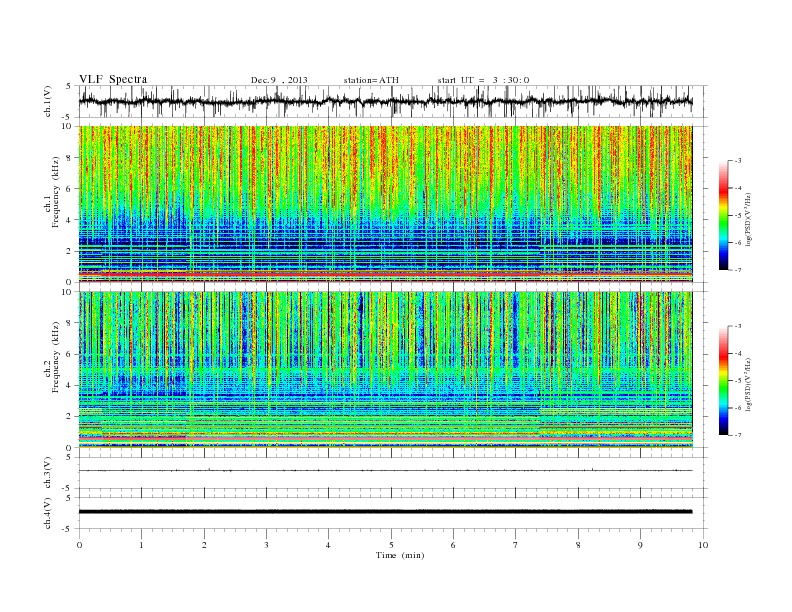Click the '3' tick on time axis
792x612 pixels.
tap(266, 545)
